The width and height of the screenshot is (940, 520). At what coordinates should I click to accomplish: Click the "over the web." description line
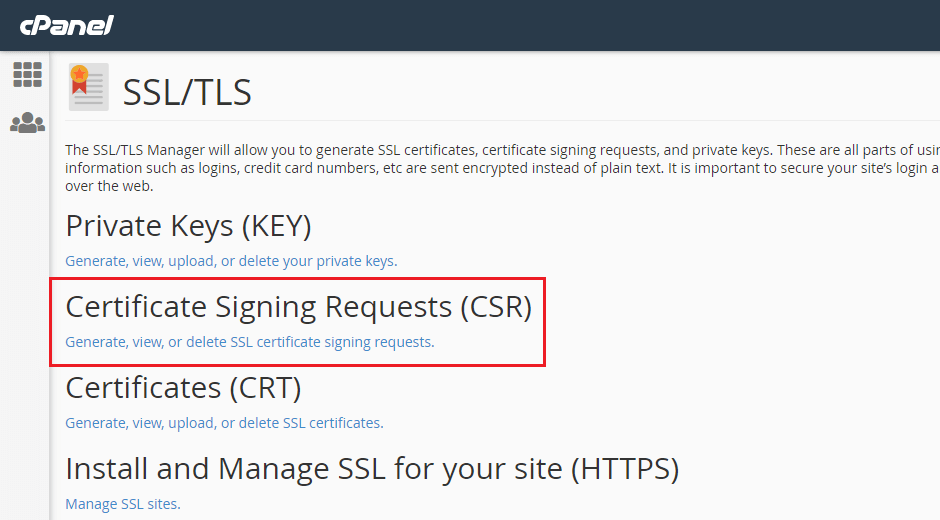pyautogui.click(x=109, y=186)
